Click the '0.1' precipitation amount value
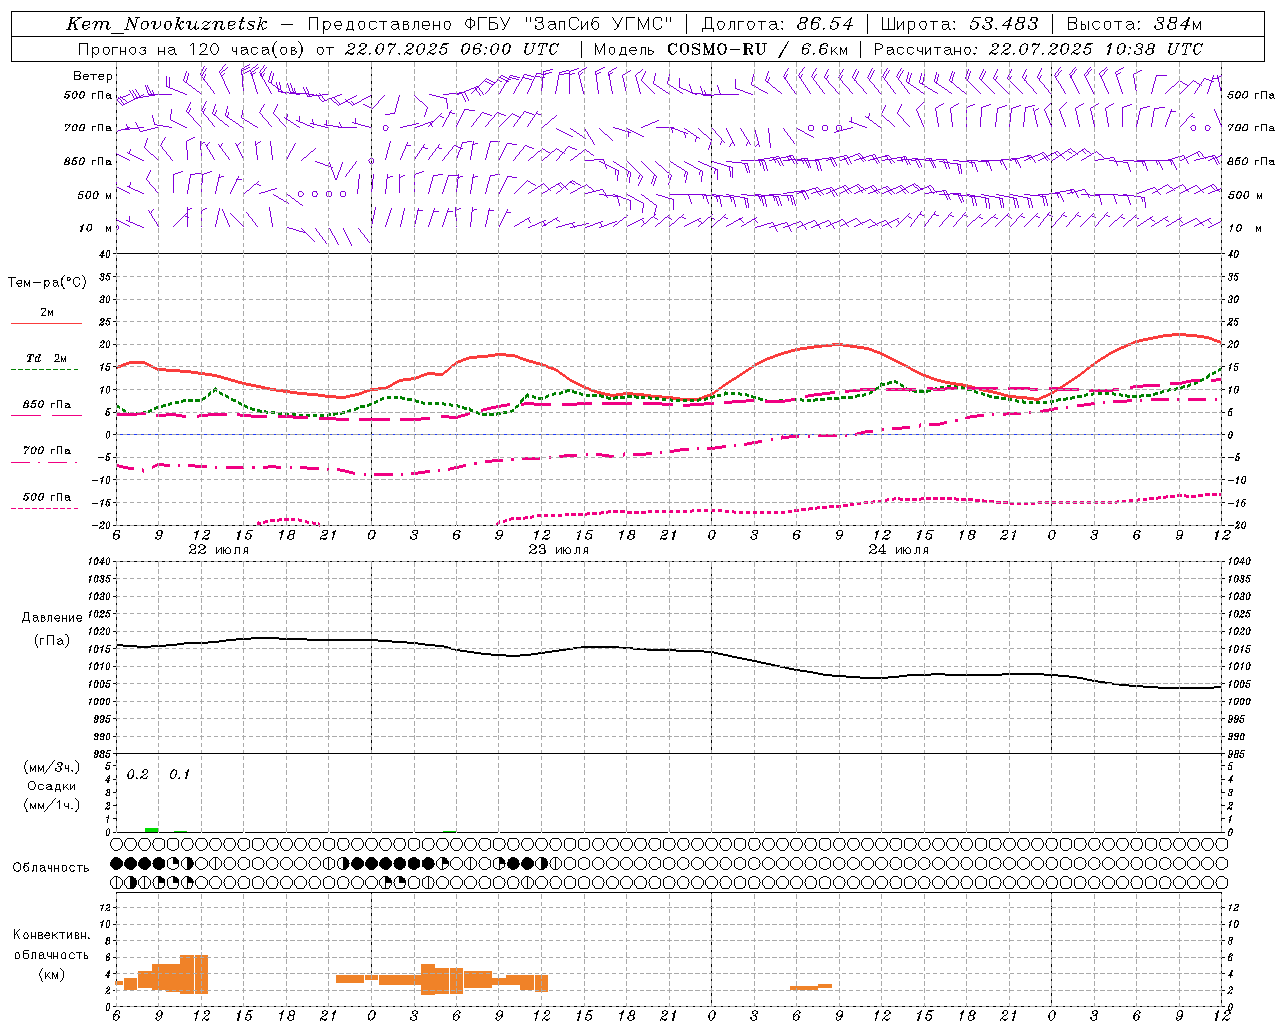The height and width of the screenshot is (1024, 1280). pos(180,775)
